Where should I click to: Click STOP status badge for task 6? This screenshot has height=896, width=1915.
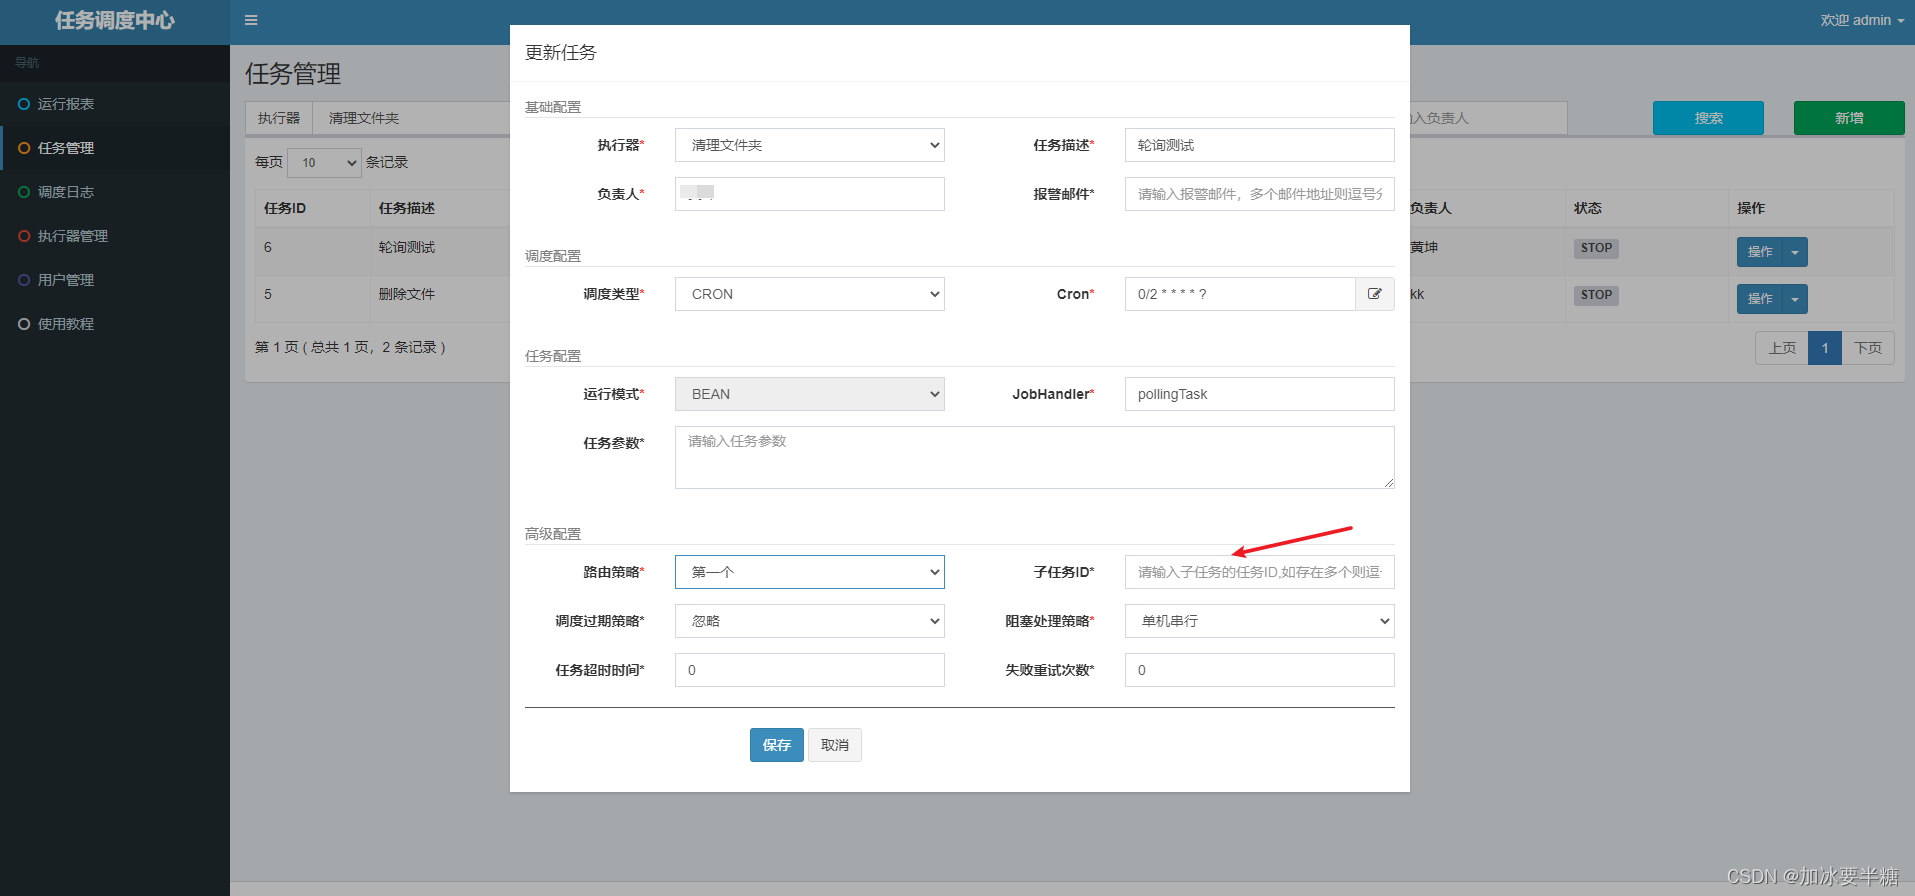point(1596,248)
